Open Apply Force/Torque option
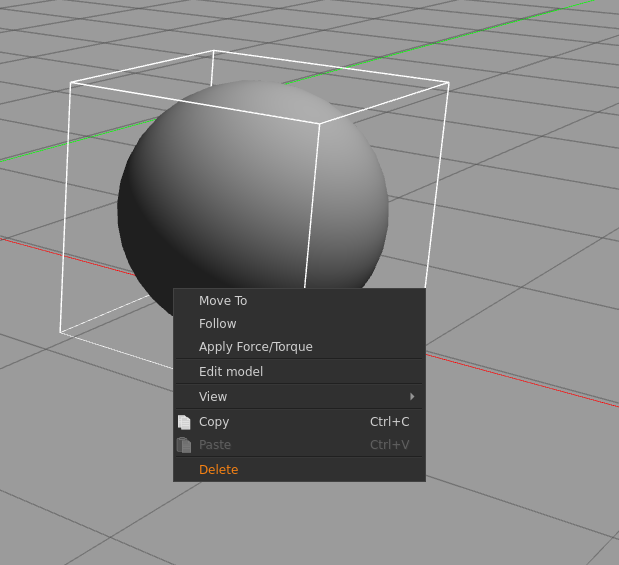Viewport: 619px width, 565px height. [299, 347]
